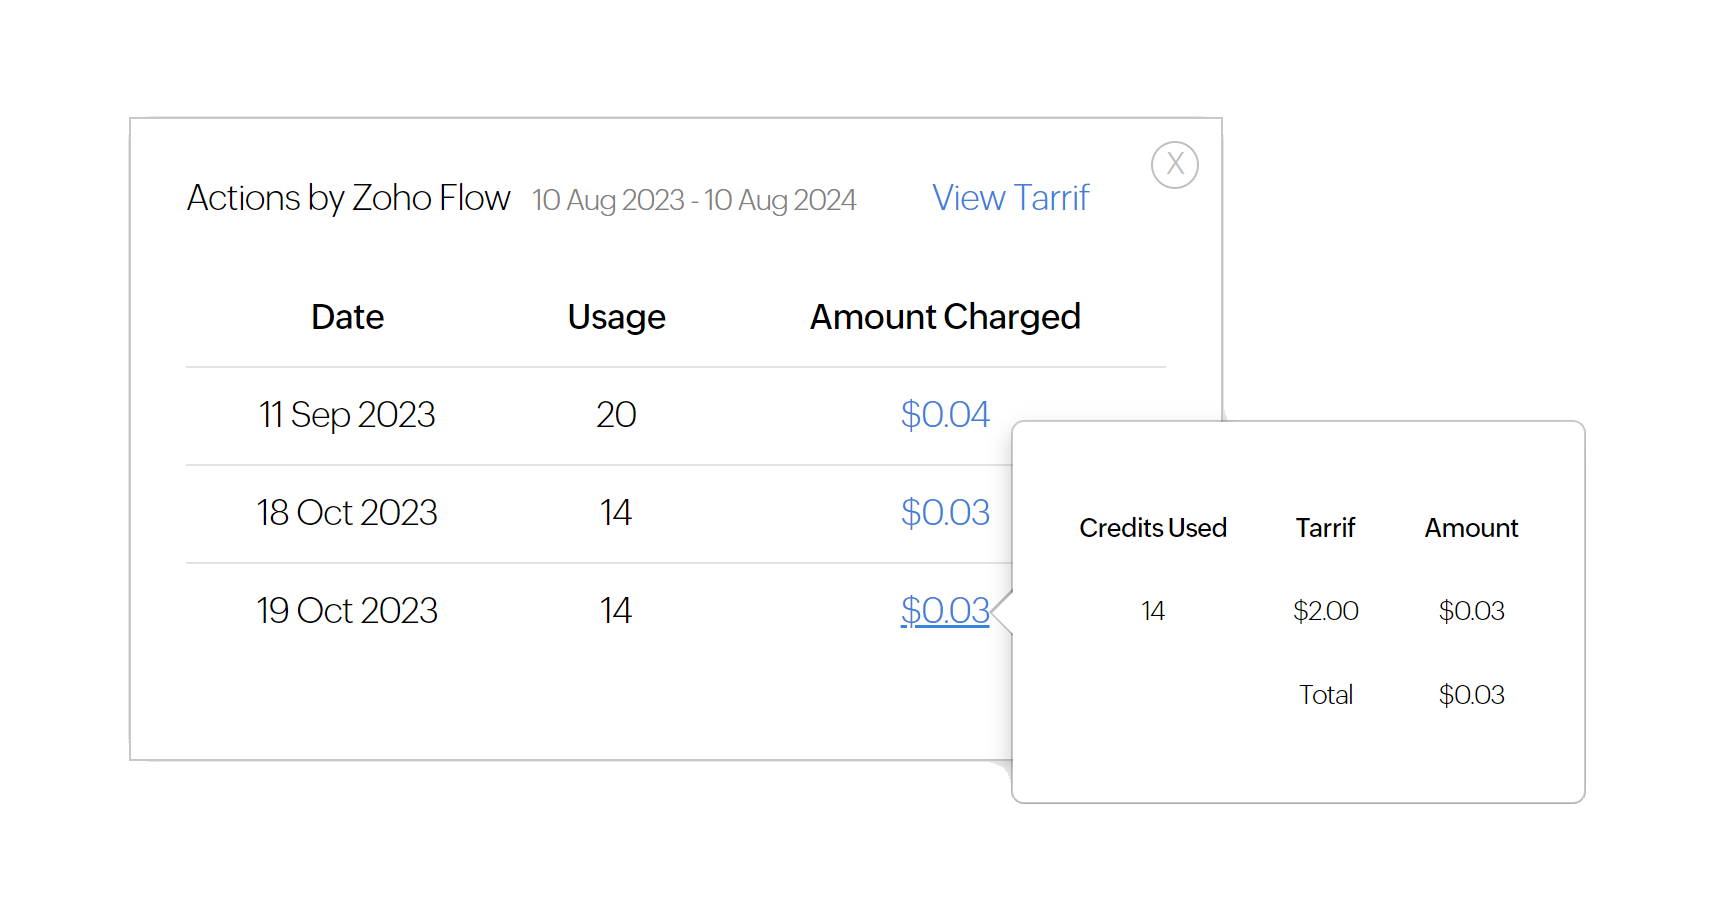Click the Total label in popup

[x=1325, y=695]
